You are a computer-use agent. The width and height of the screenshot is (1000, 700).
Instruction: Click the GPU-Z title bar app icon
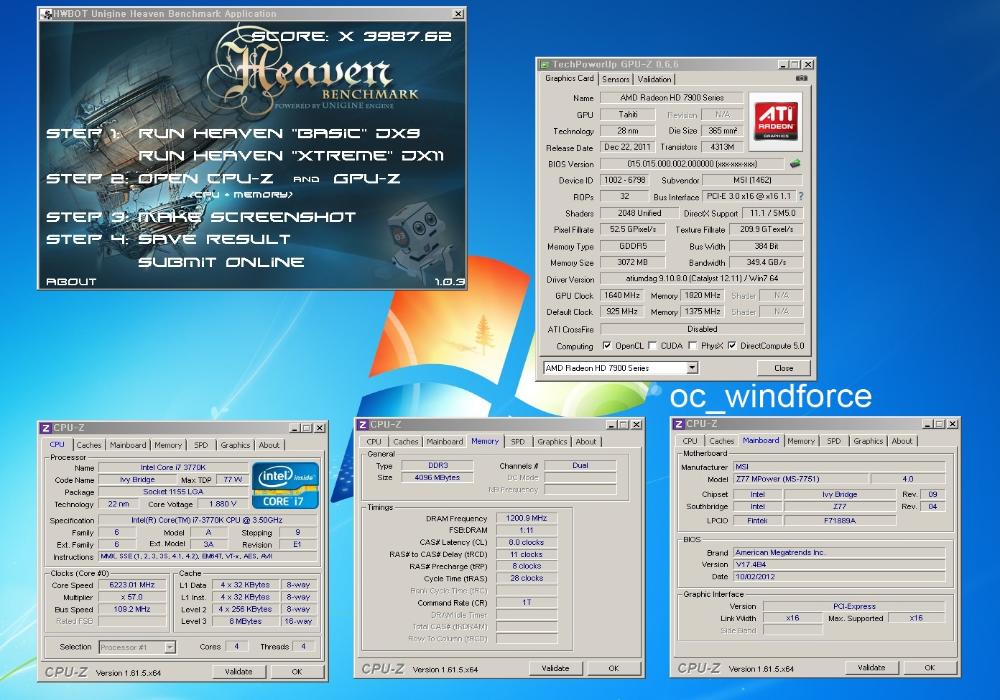[x=545, y=64]
